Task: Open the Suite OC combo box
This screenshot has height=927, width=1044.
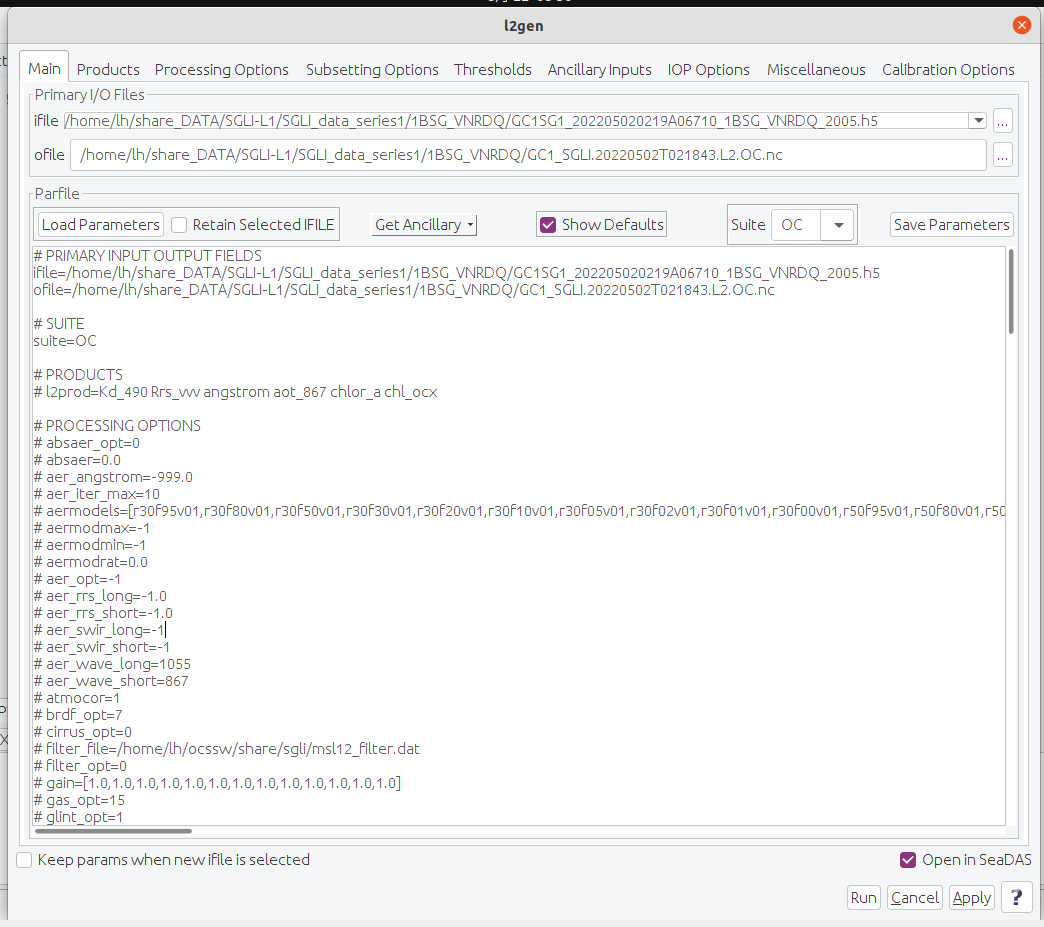Action: (x=837, y=225)
